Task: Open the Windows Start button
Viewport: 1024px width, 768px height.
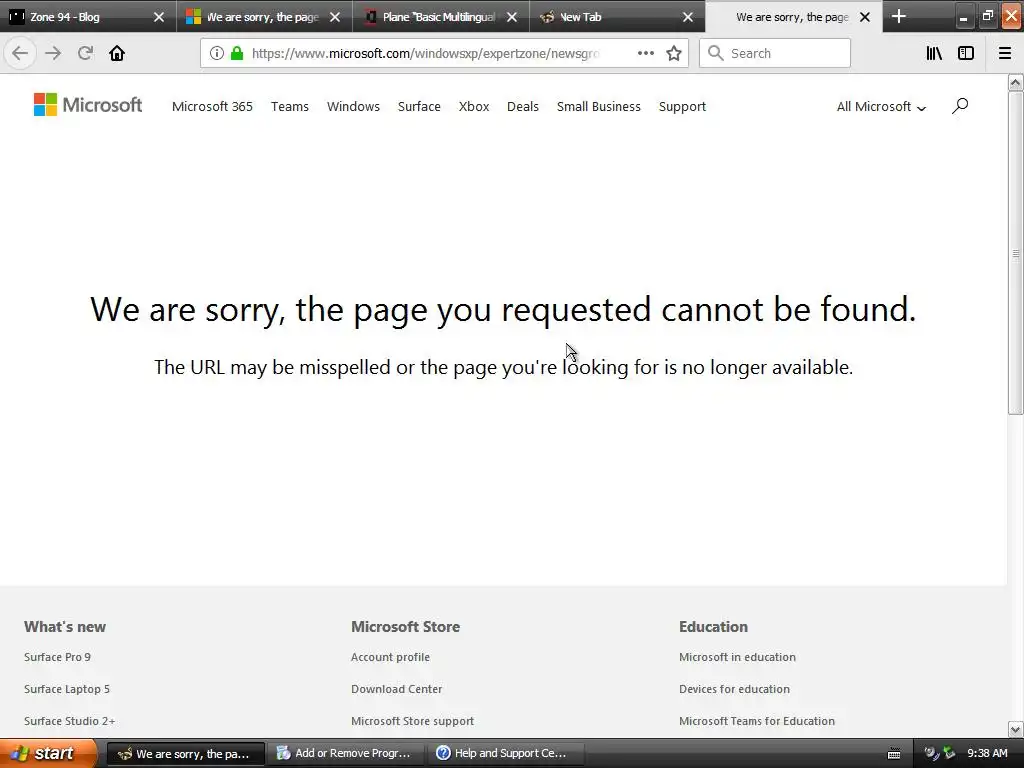Action: pos(48,753)
